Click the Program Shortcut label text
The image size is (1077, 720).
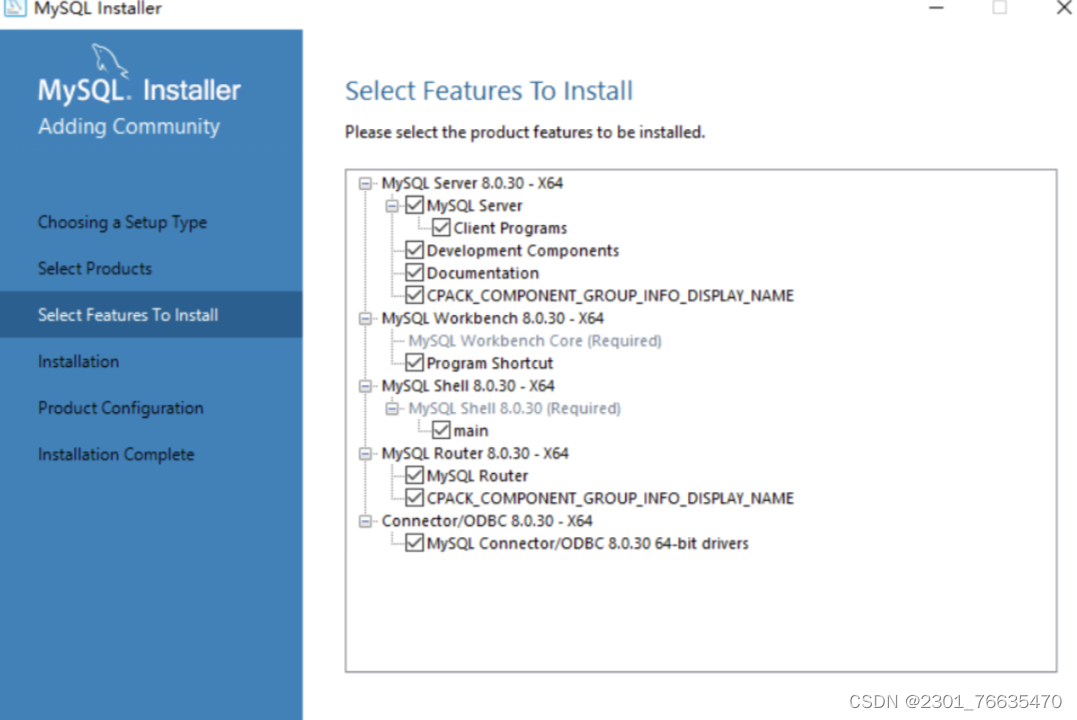pos(490,363)
